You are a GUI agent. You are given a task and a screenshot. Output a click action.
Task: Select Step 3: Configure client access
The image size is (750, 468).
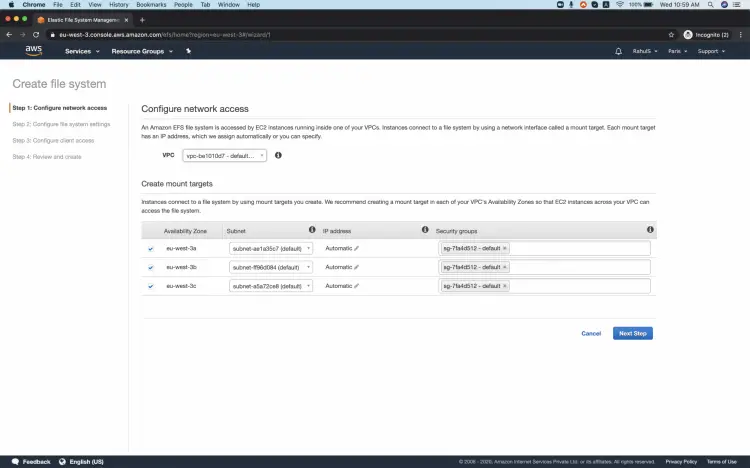click(x=53, y=140)
